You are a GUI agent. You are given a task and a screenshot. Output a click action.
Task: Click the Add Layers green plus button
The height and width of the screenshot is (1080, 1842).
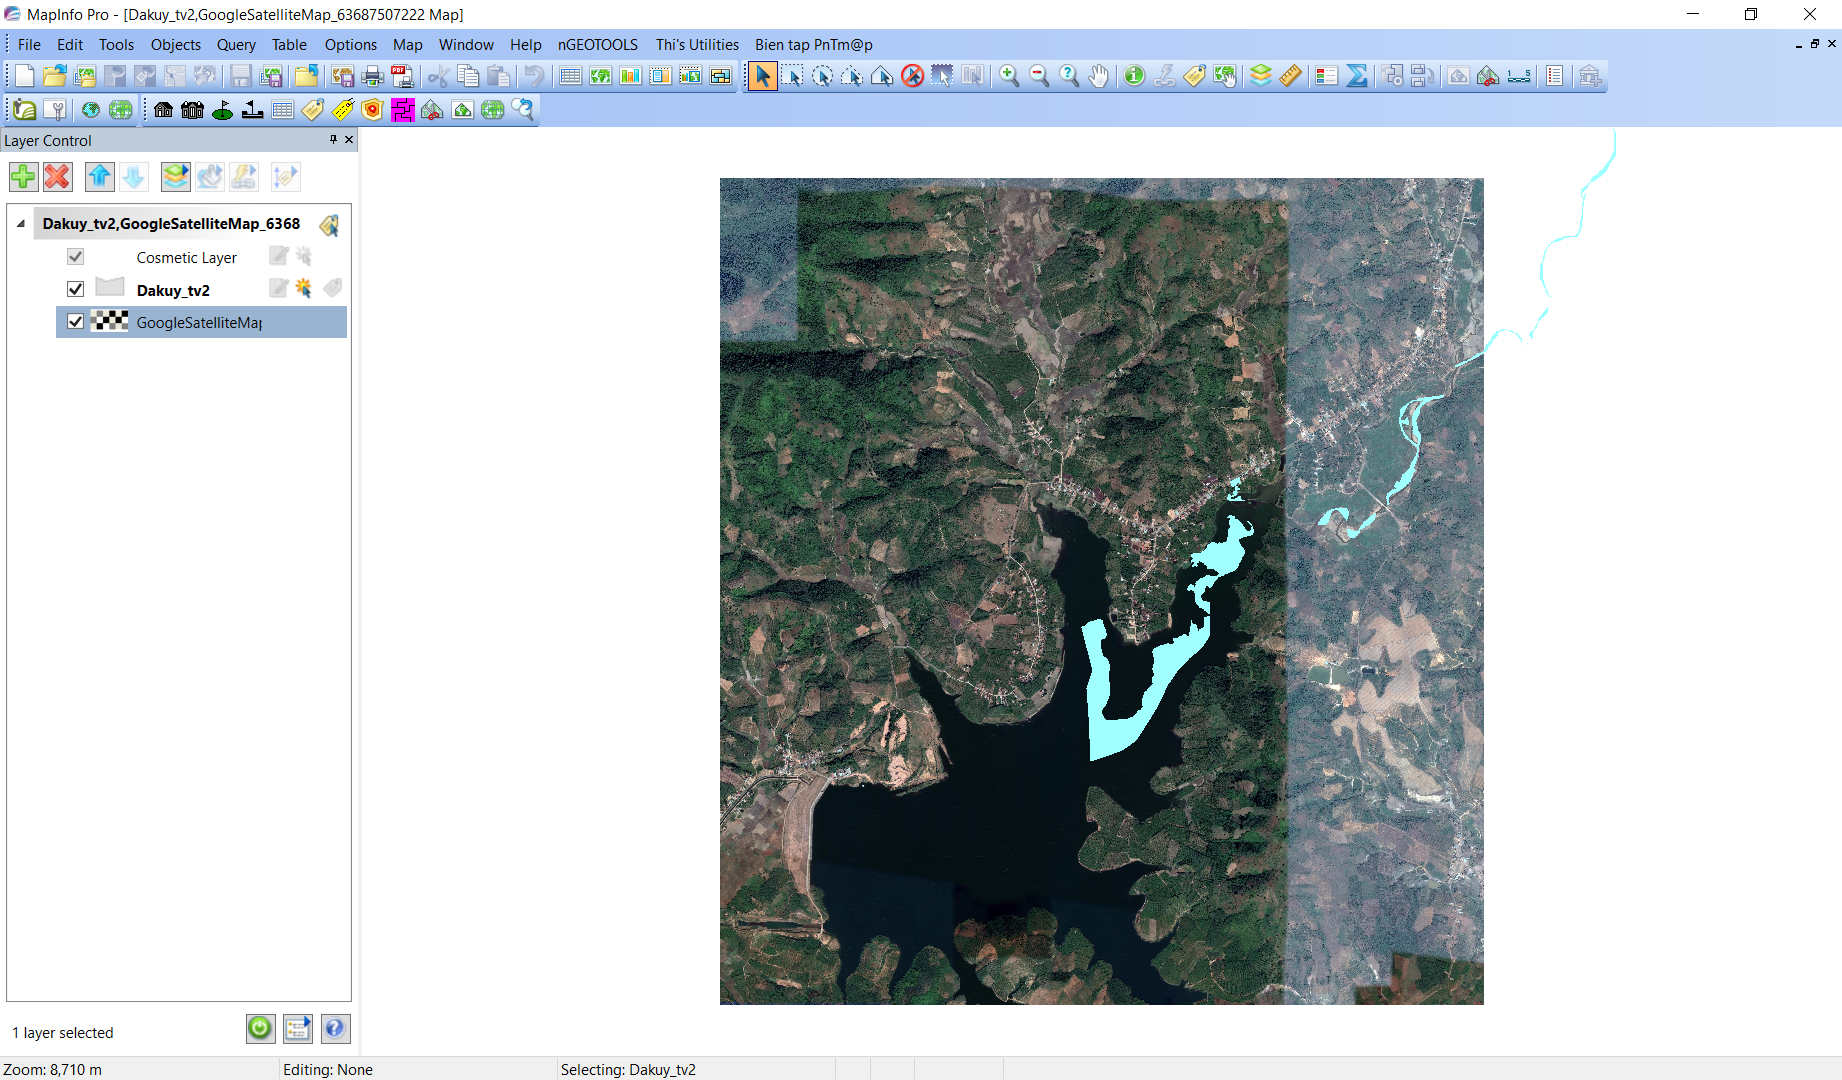pyautogui.click(x=23, y=177)
